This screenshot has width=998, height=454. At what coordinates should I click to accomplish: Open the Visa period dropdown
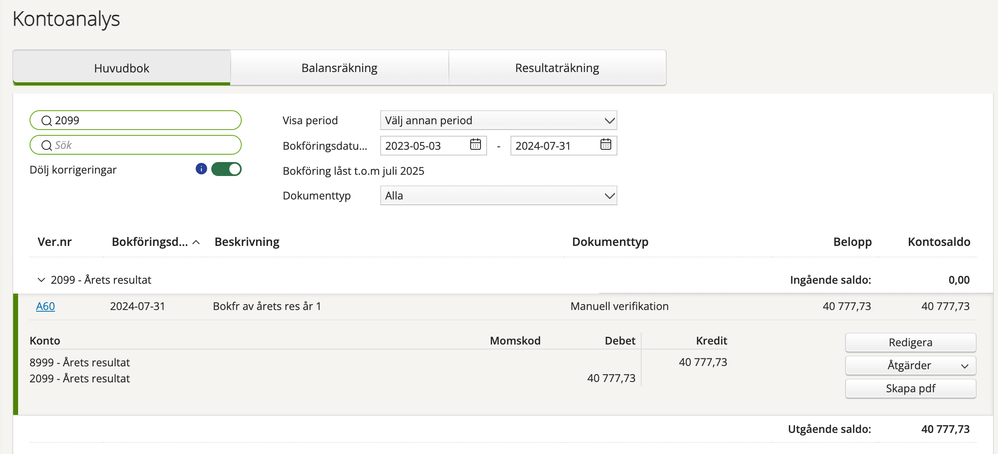pyautogui.click(x=498, y=120)
